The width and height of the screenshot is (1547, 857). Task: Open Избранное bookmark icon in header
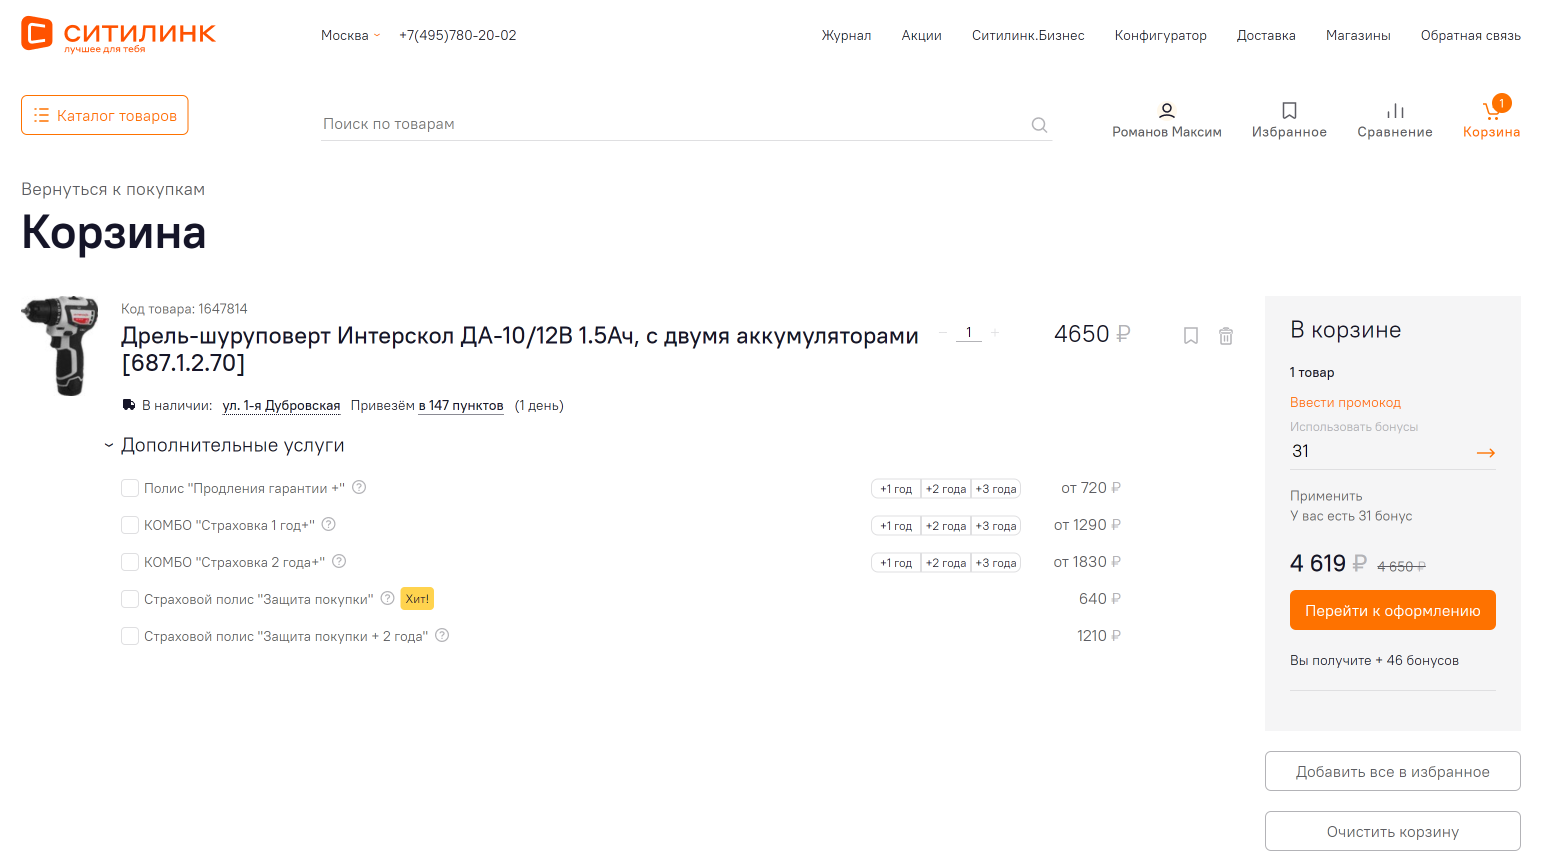pos(1289,111)
